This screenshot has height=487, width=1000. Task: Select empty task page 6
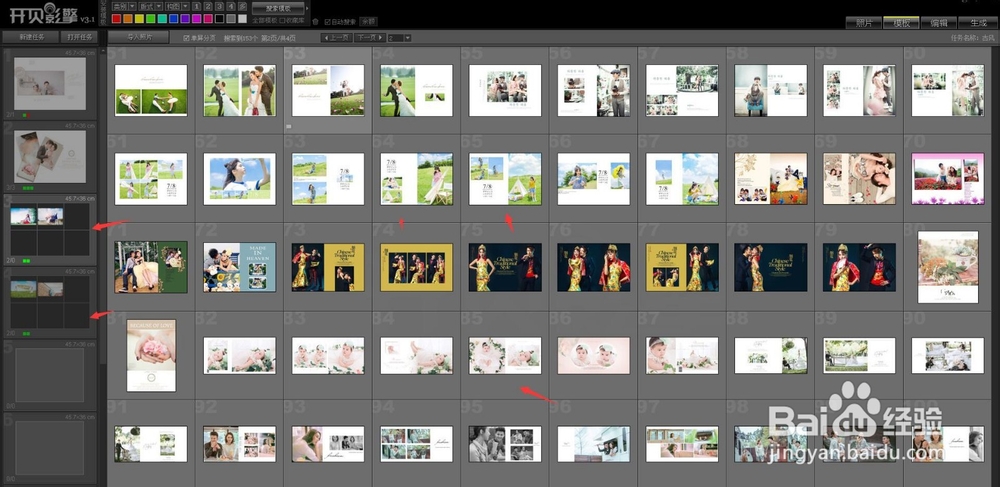tap(50, 447)
